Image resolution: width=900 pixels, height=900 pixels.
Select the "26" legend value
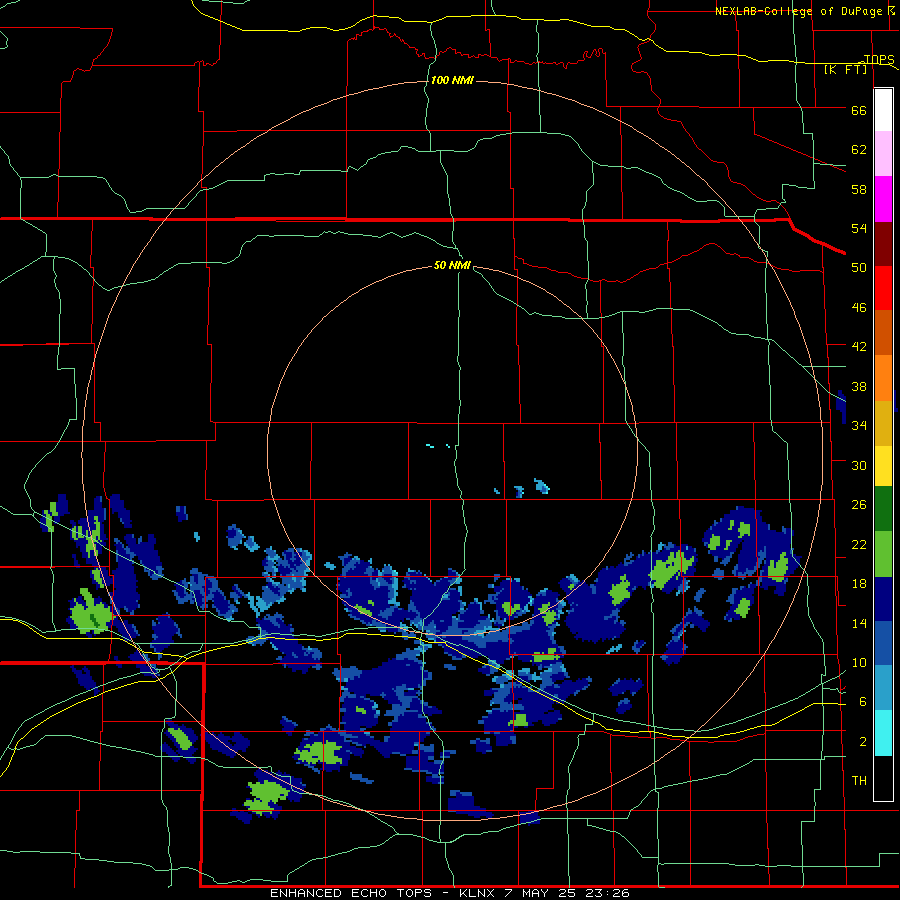pyautogui.click(x=859, y=505)
